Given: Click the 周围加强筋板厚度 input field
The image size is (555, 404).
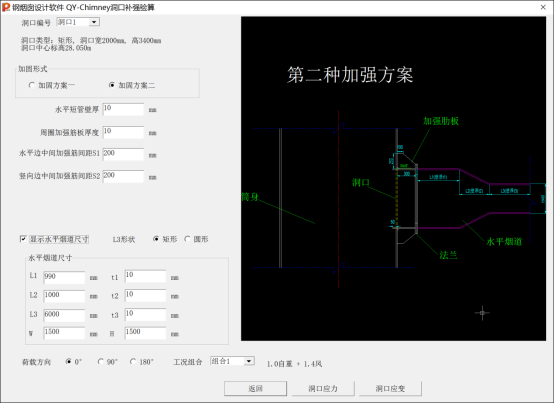Looking at the screenshot, I should pyautogui.click(x=123, y=132).
